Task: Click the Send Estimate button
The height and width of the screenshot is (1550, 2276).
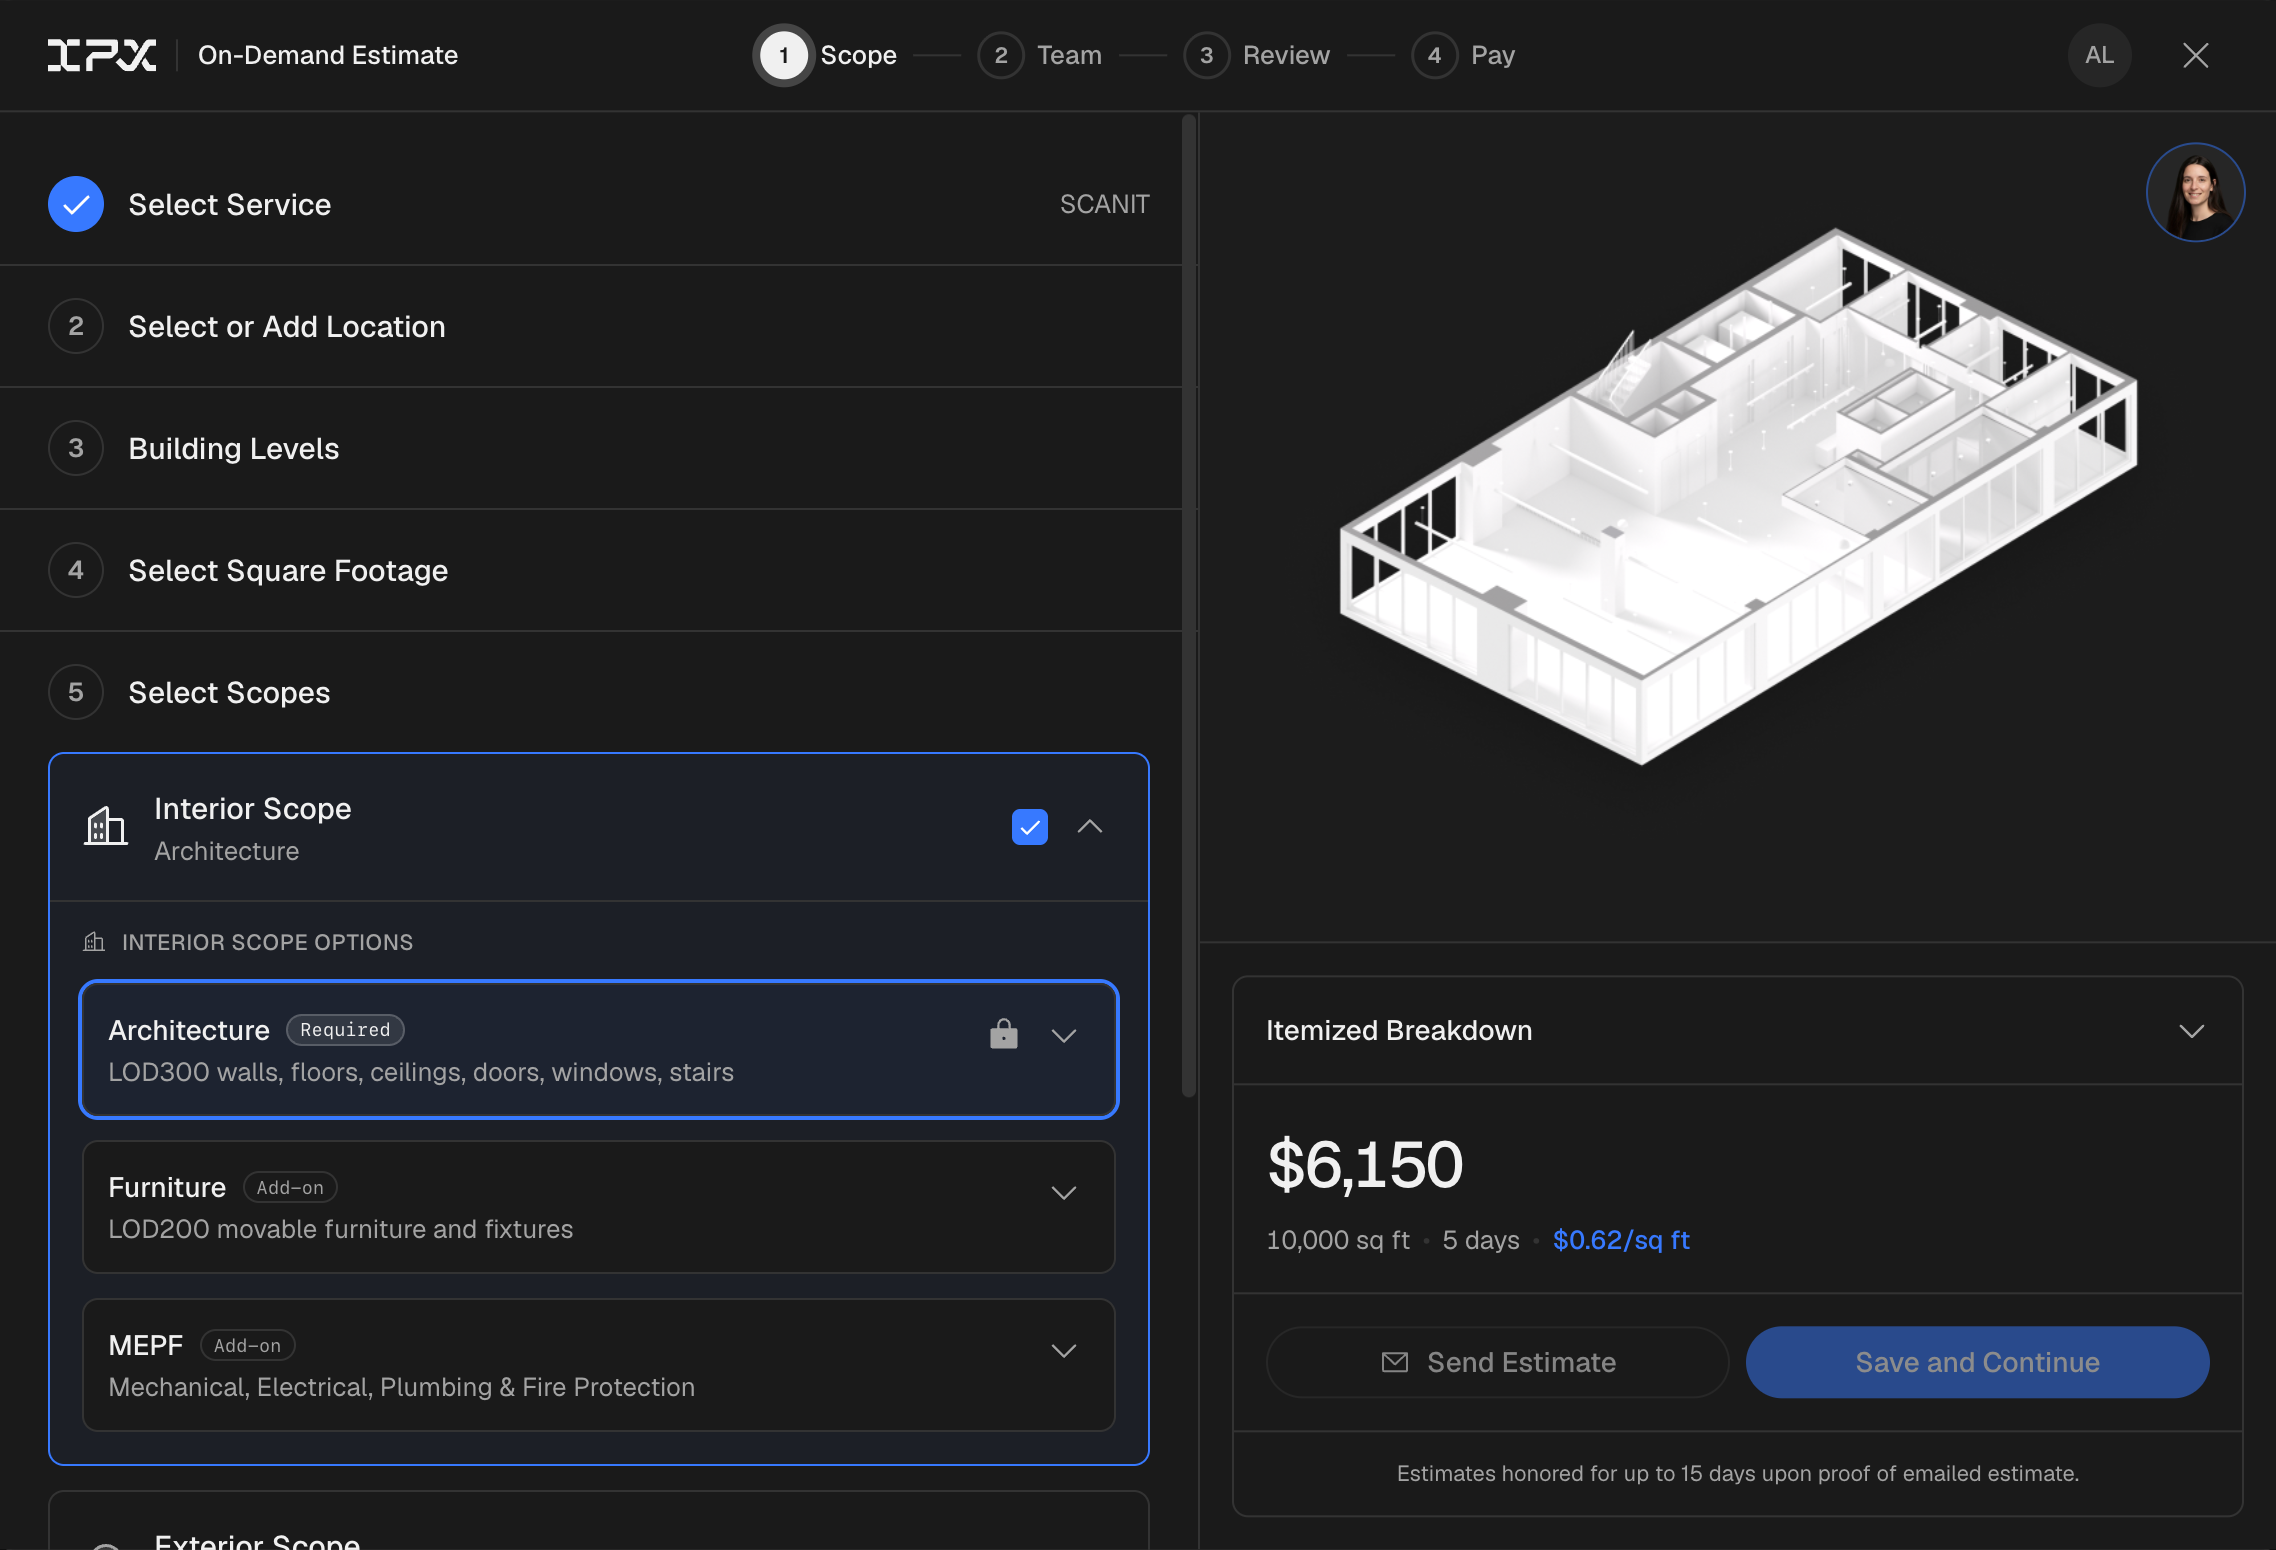Action: click(x=1497, y=1362)
